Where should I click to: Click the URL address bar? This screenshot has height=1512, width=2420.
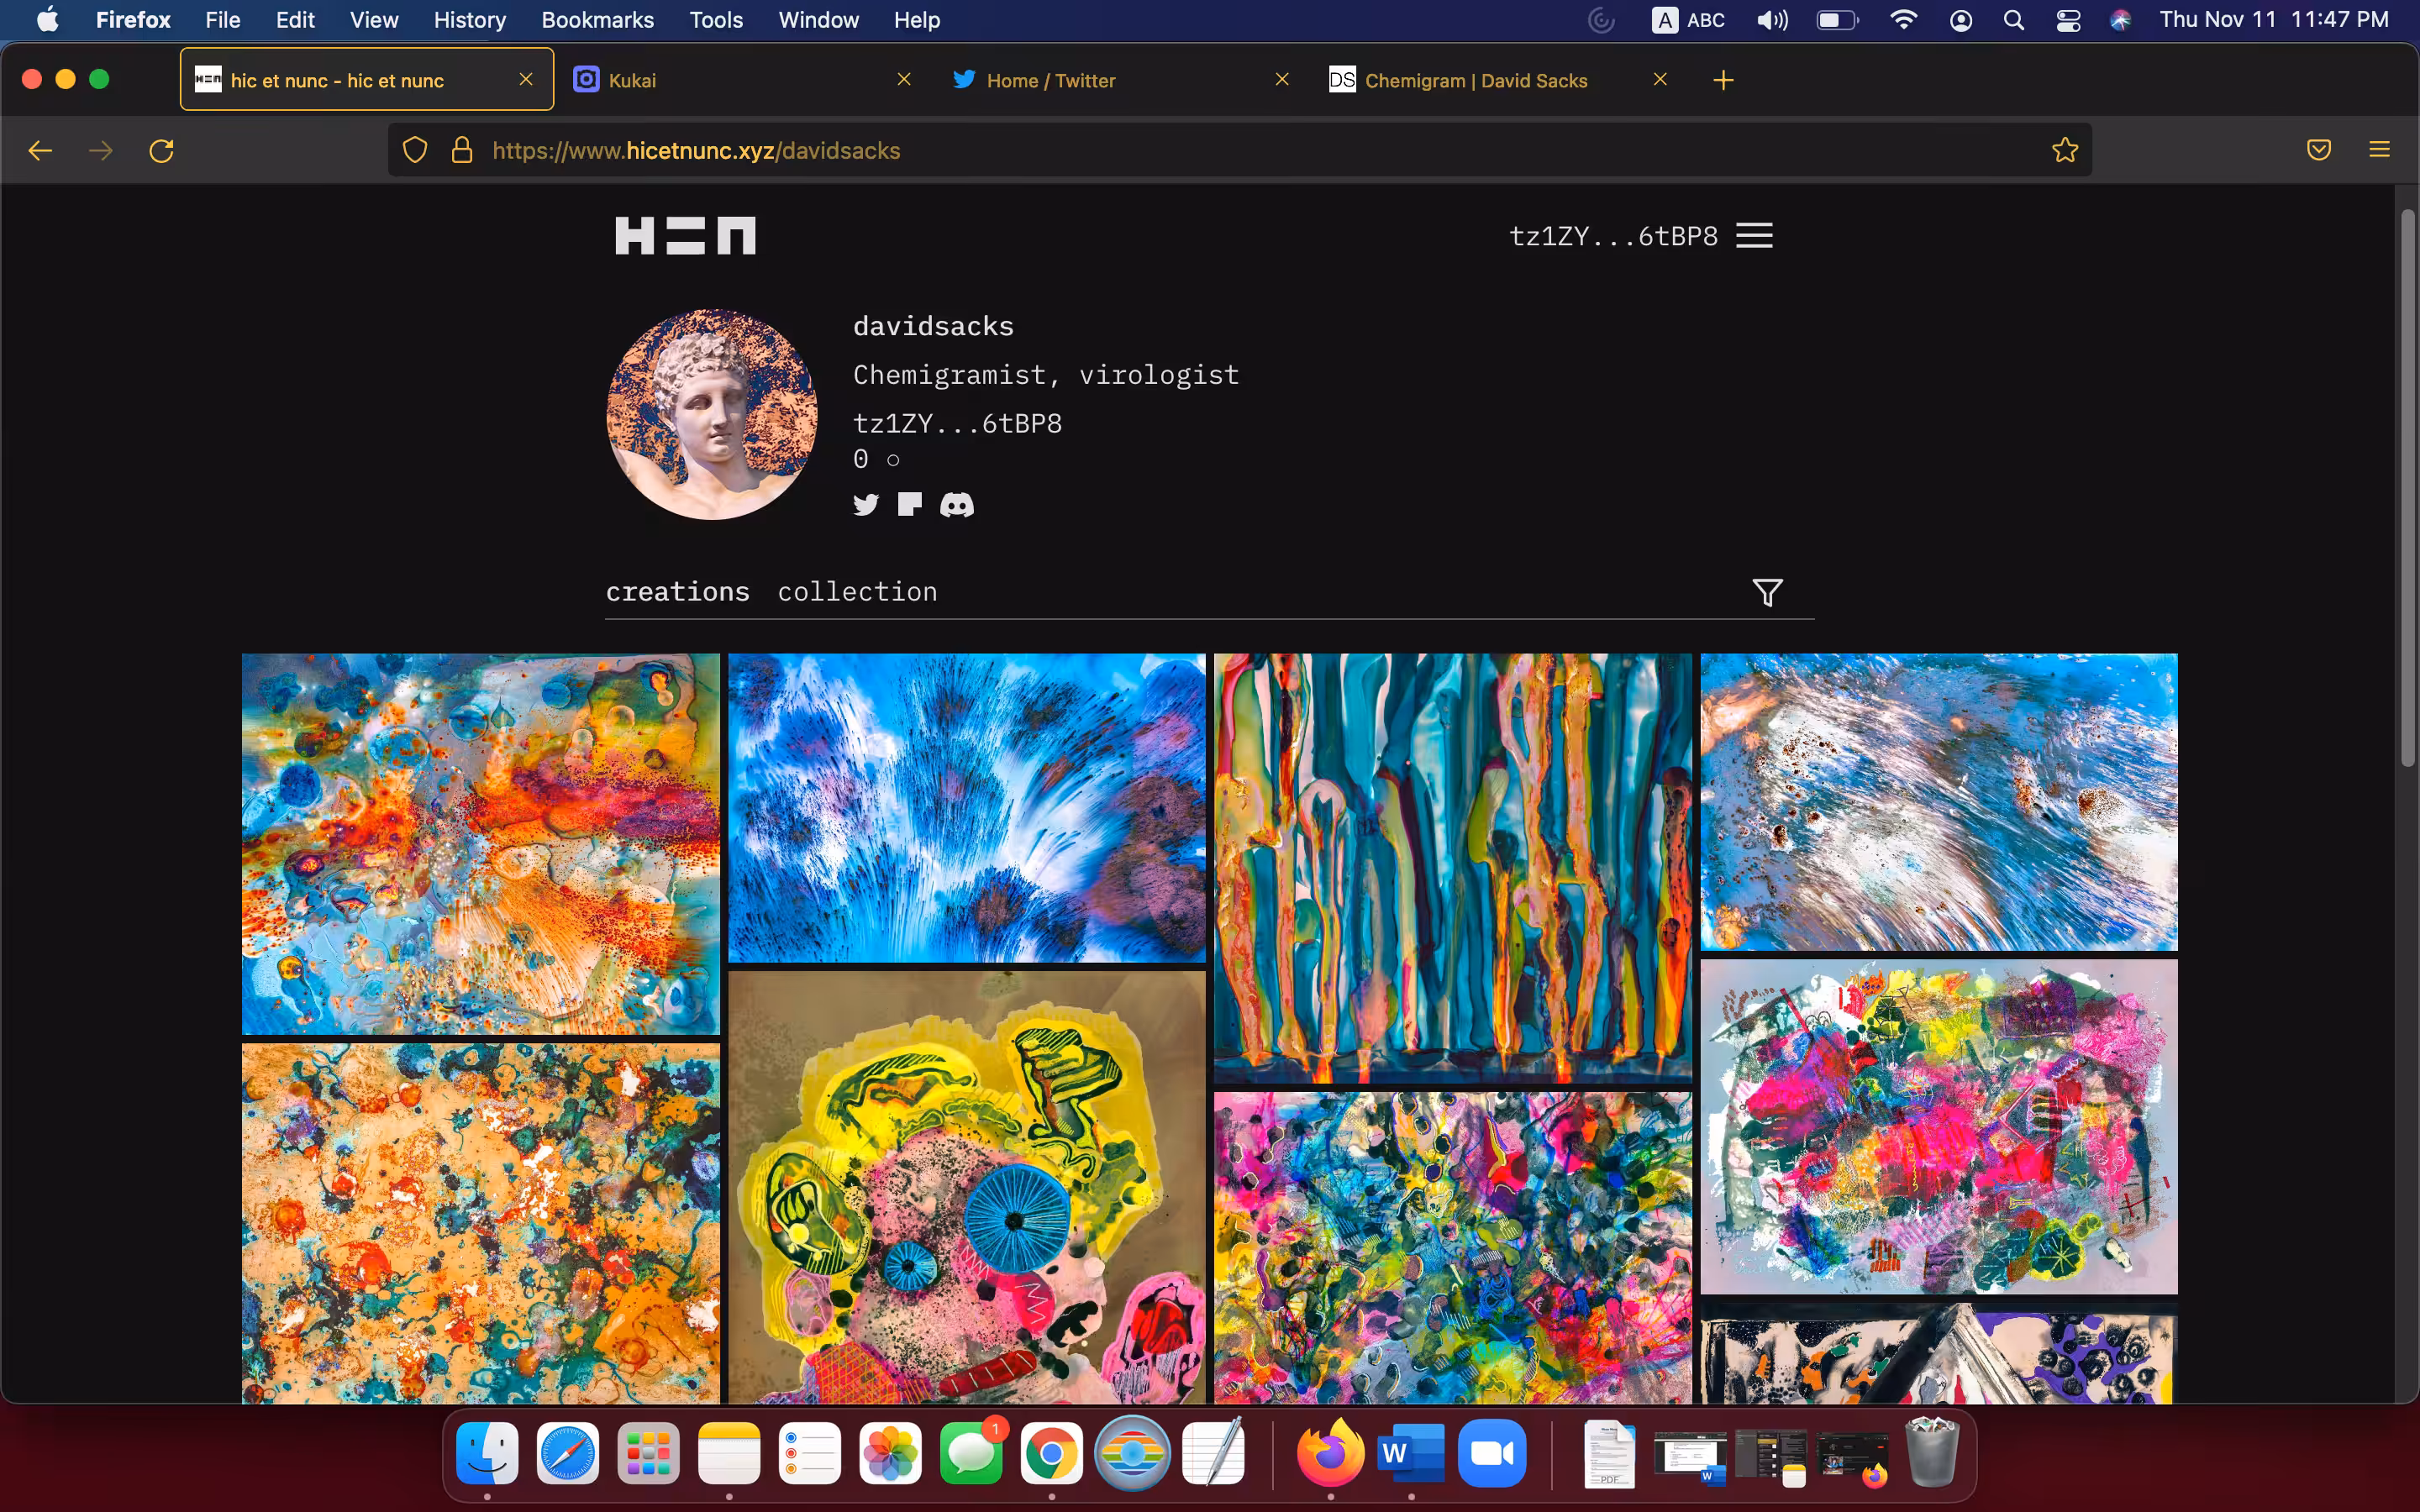click(1239, 150)
